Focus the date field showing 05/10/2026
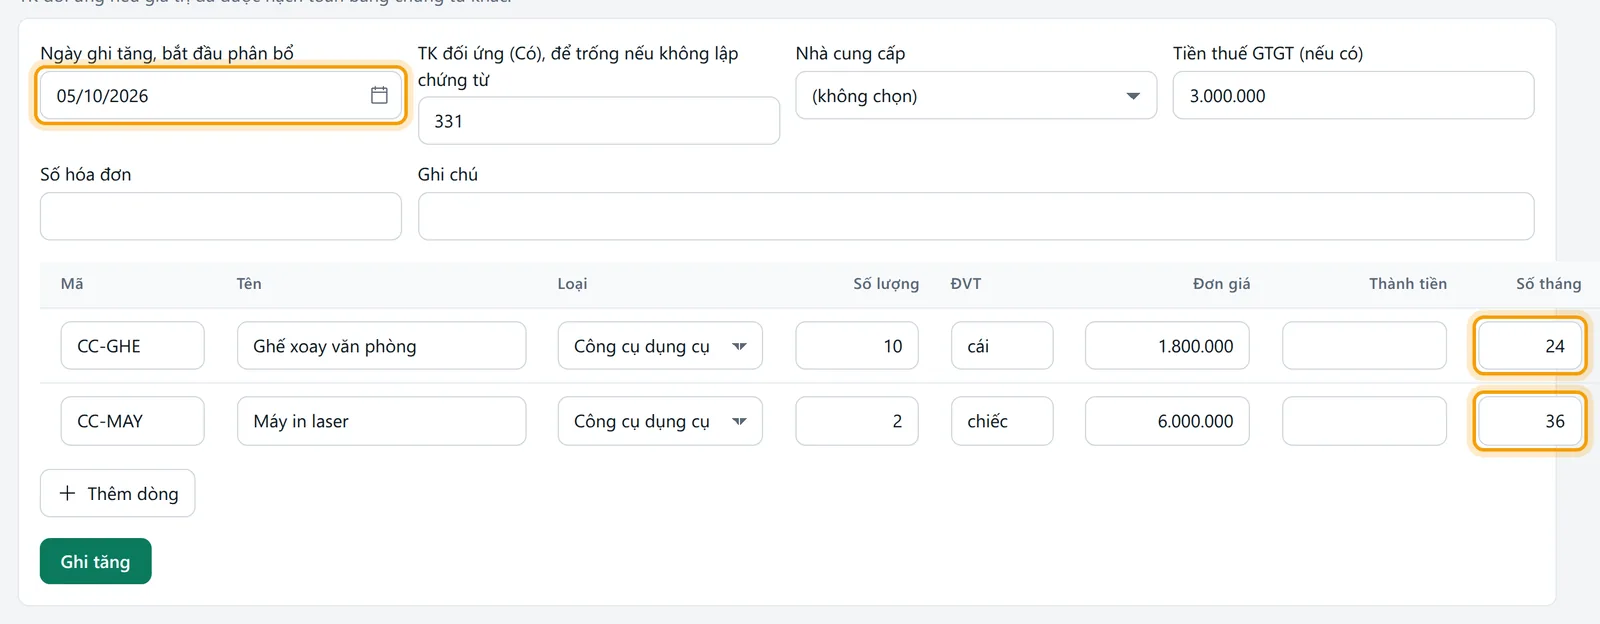The height and width of the screenshot is (624, 1600). (x=221, y=95)
